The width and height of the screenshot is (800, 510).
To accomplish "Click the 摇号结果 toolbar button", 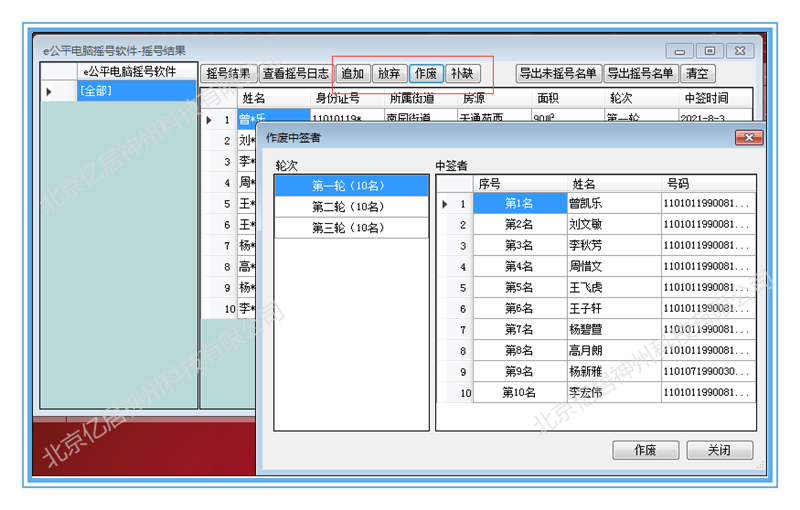I will tap(229, 73).
